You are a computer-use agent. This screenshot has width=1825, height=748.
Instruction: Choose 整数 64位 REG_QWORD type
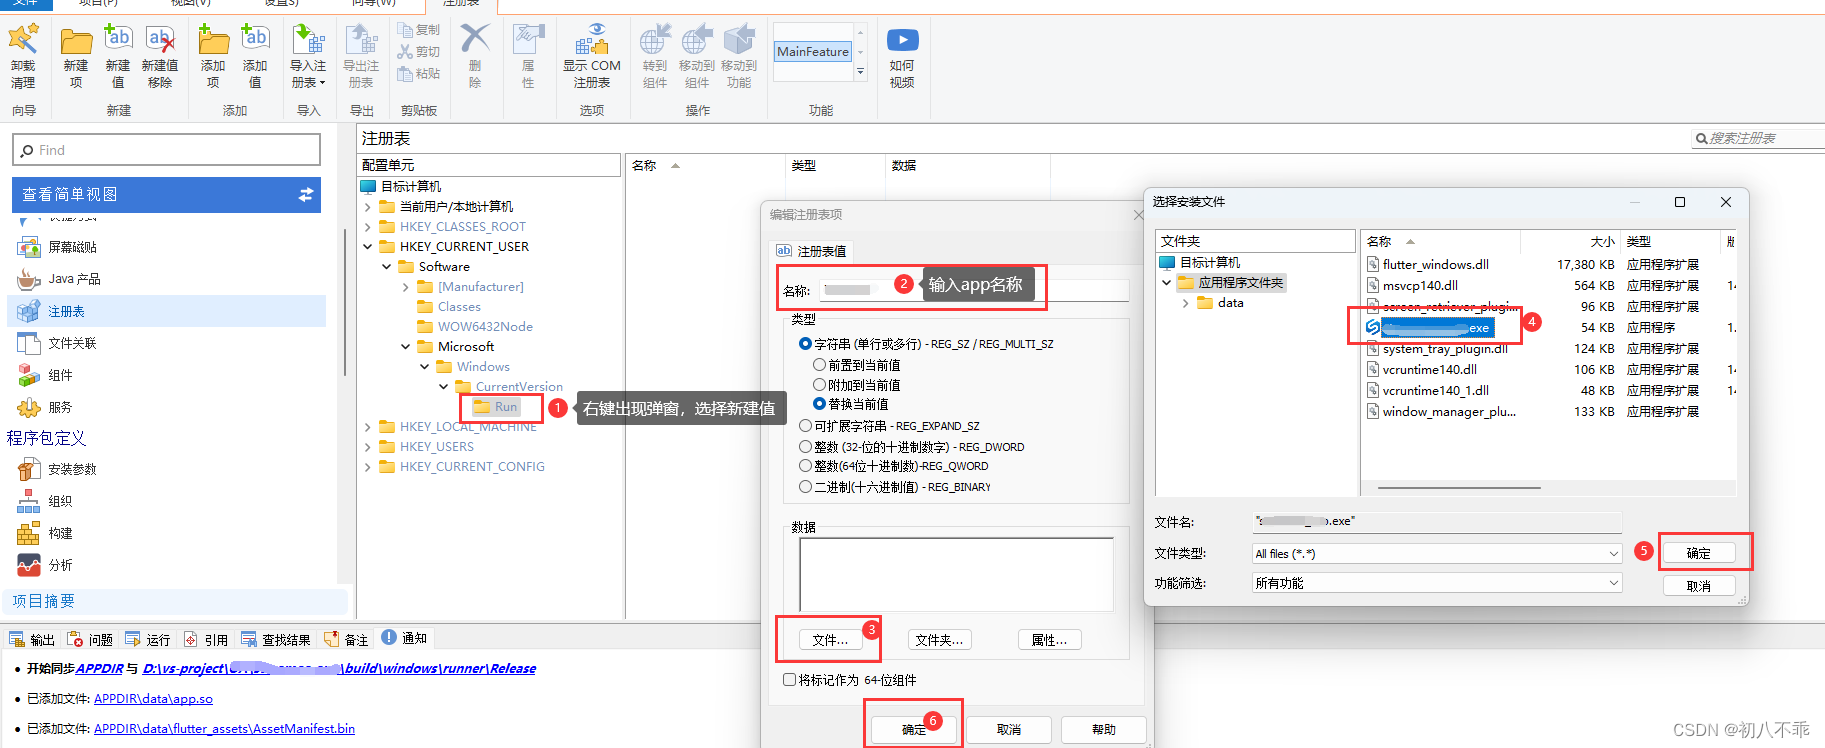(x=805, y=466)
